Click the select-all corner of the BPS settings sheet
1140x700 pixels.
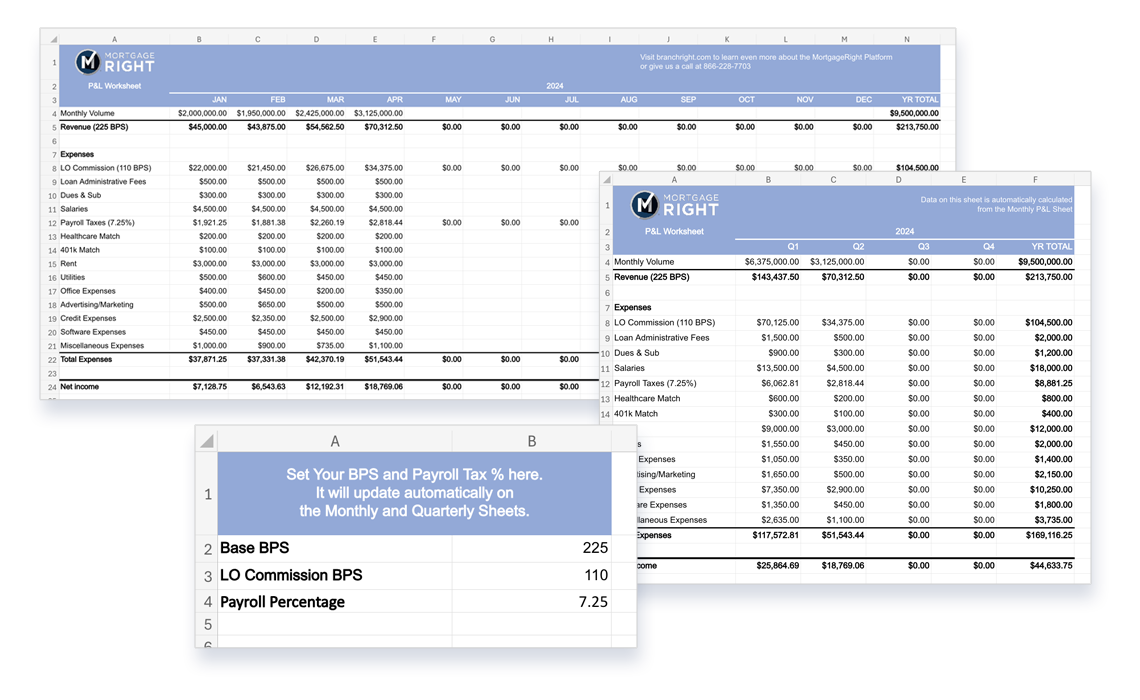pos(207,441)
